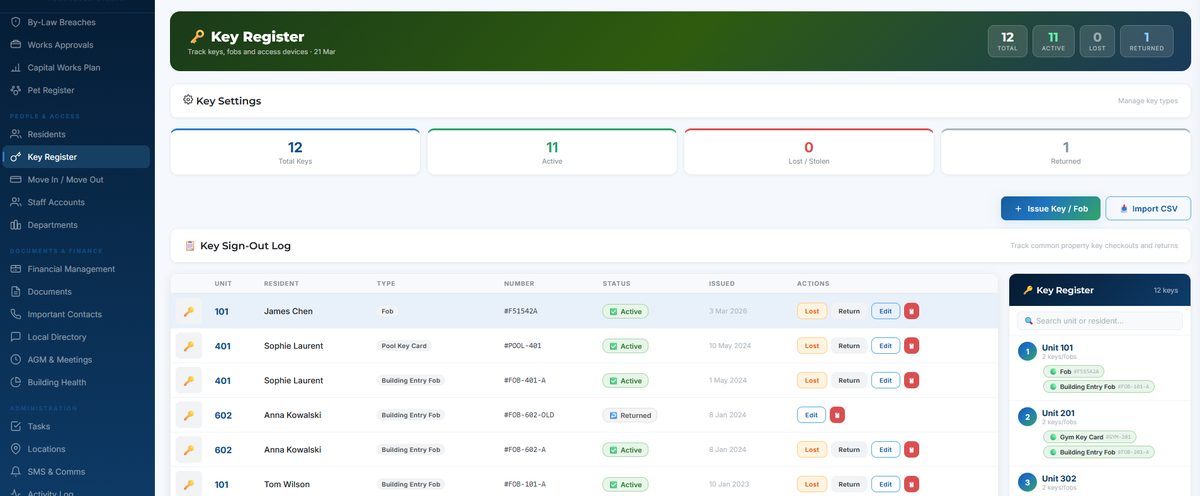Image resolution: width=1200 pixels, height=496 pixels.
Task: Click the Building Health sidebar icon
Action: click(x=16, y=382)
